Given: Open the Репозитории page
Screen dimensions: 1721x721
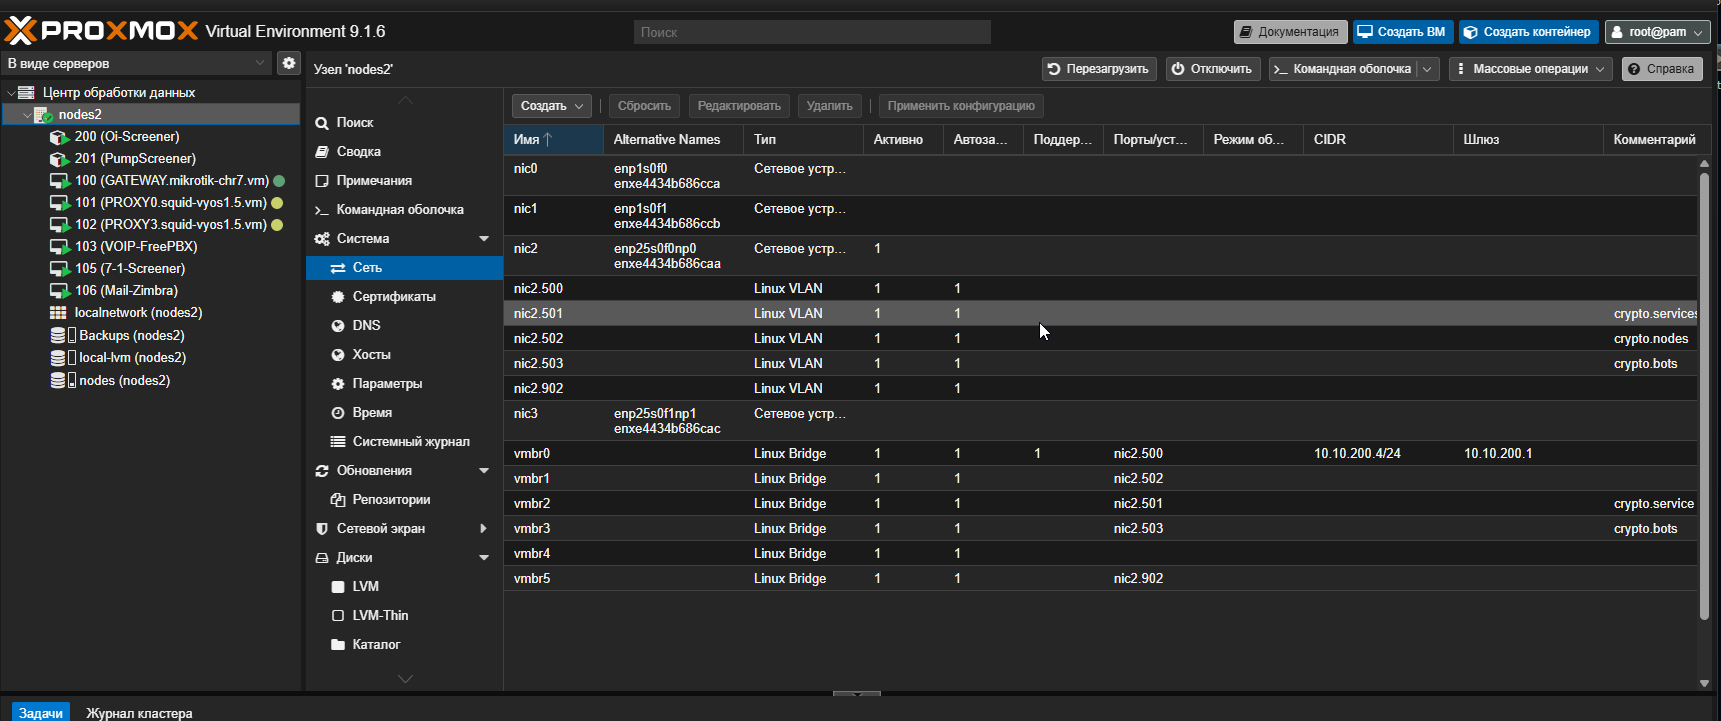Looking at the screenshot, I should tap(391, 500).
